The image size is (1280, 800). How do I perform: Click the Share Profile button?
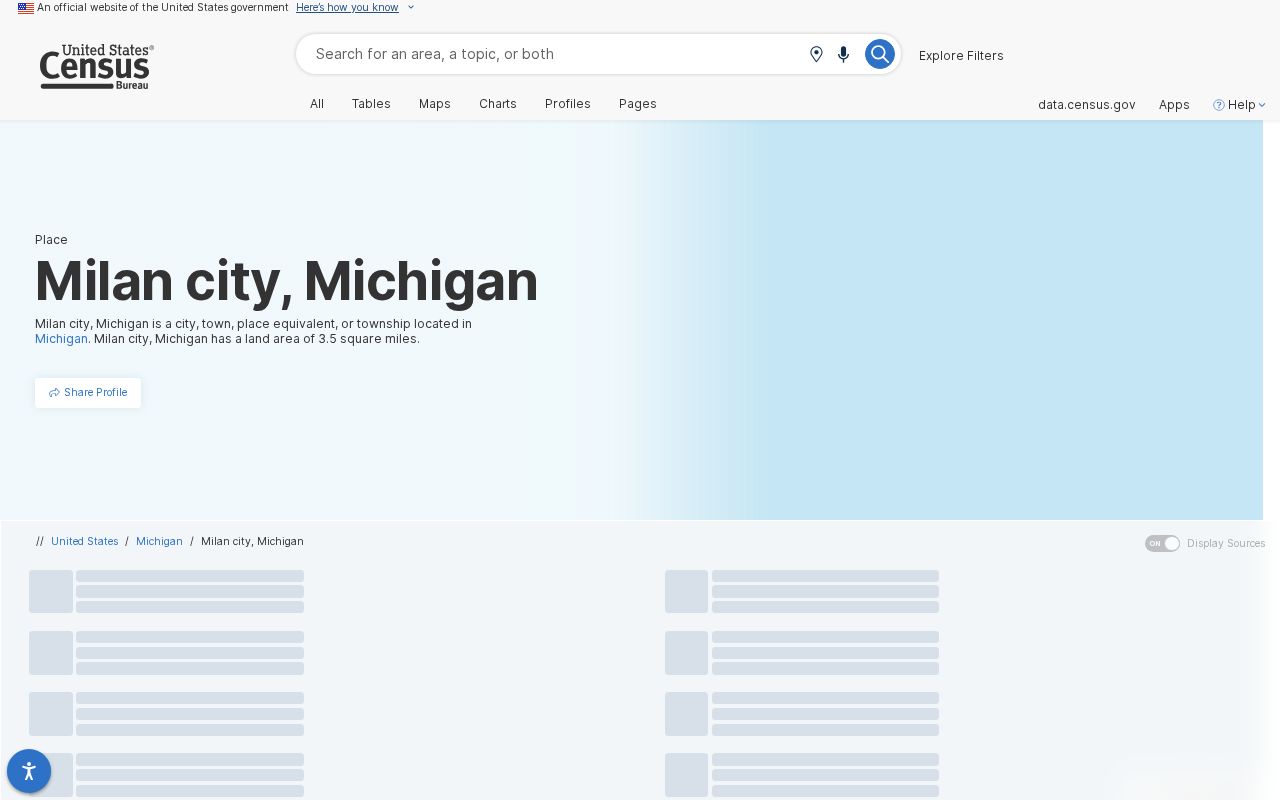pyautogui.click(x=88, y=393)
